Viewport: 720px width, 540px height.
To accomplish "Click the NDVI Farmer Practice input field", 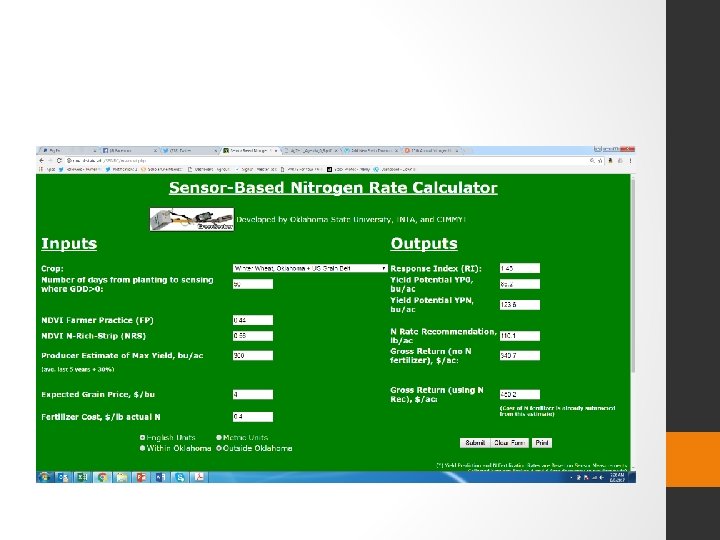I will coord(253,321).
